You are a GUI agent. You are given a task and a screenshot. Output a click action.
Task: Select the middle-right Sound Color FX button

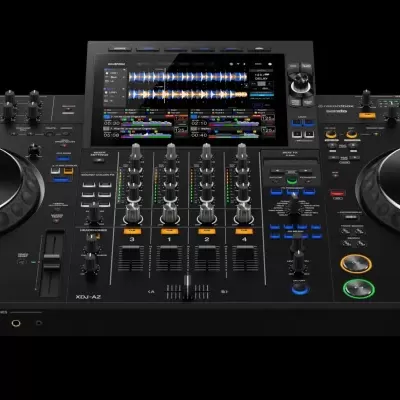click(x=105, y=194)
